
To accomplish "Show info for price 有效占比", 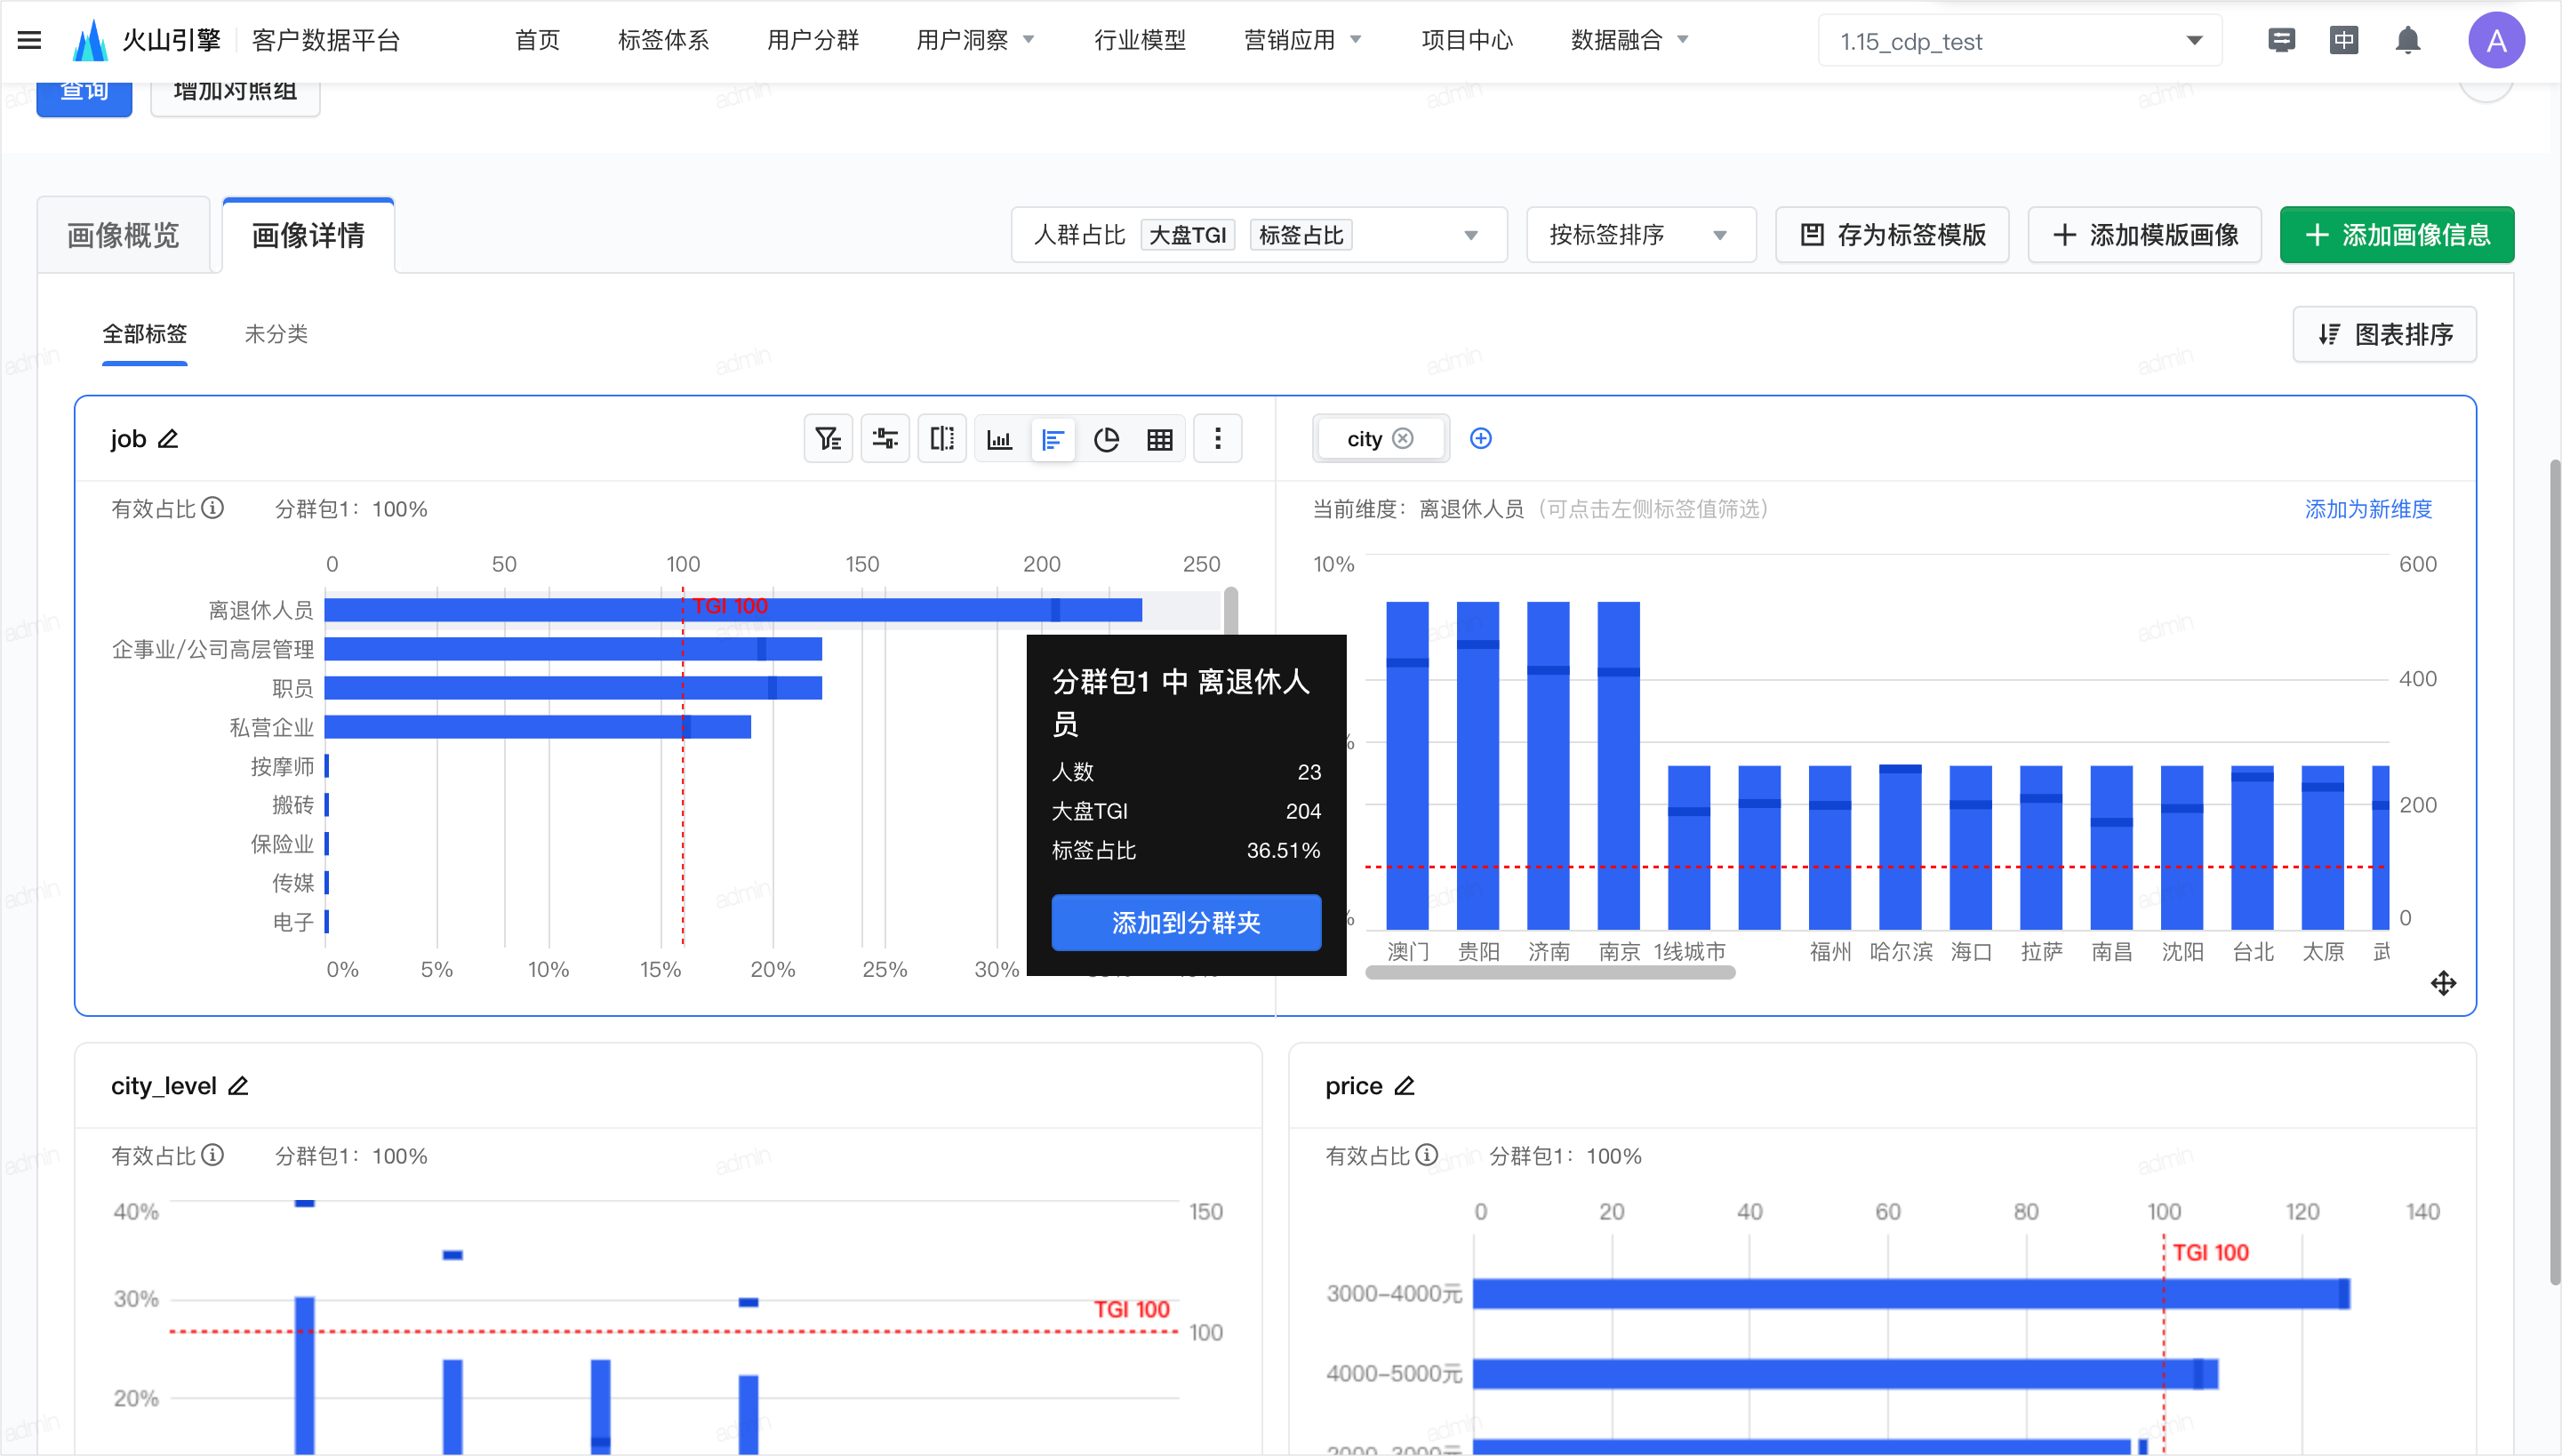I will (x=1427, y=1155).
